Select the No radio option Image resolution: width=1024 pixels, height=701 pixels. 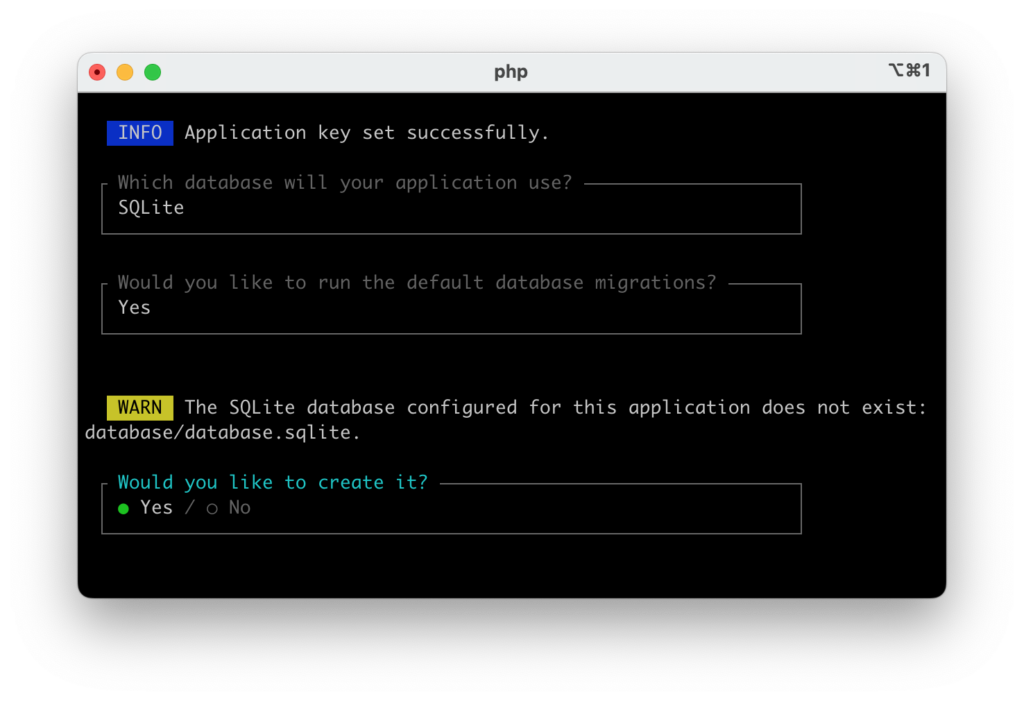click(229, 508)
